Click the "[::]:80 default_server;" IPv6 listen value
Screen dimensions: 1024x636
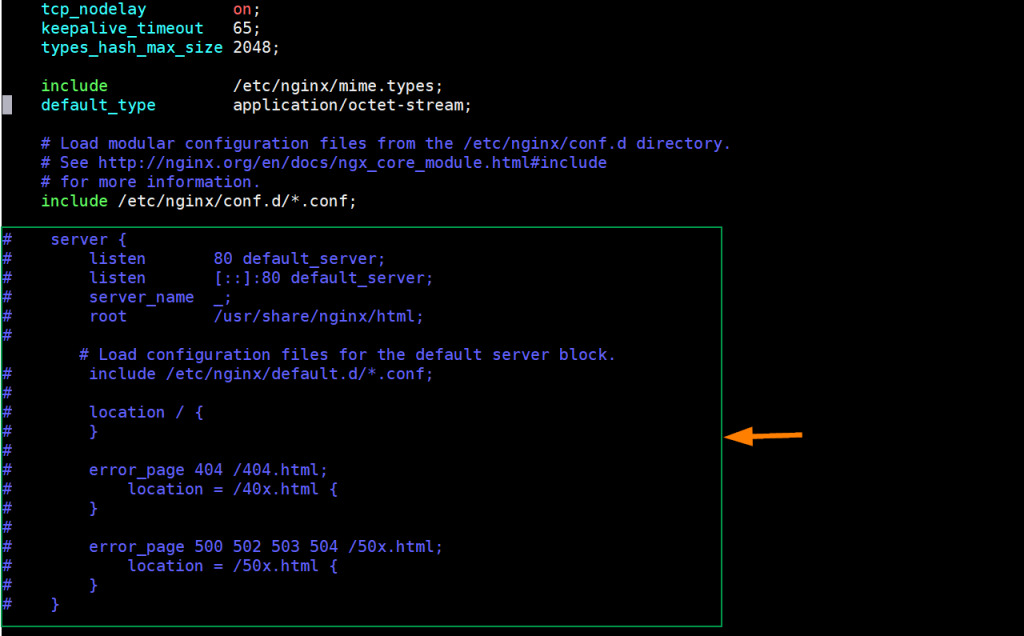(323, 278)
